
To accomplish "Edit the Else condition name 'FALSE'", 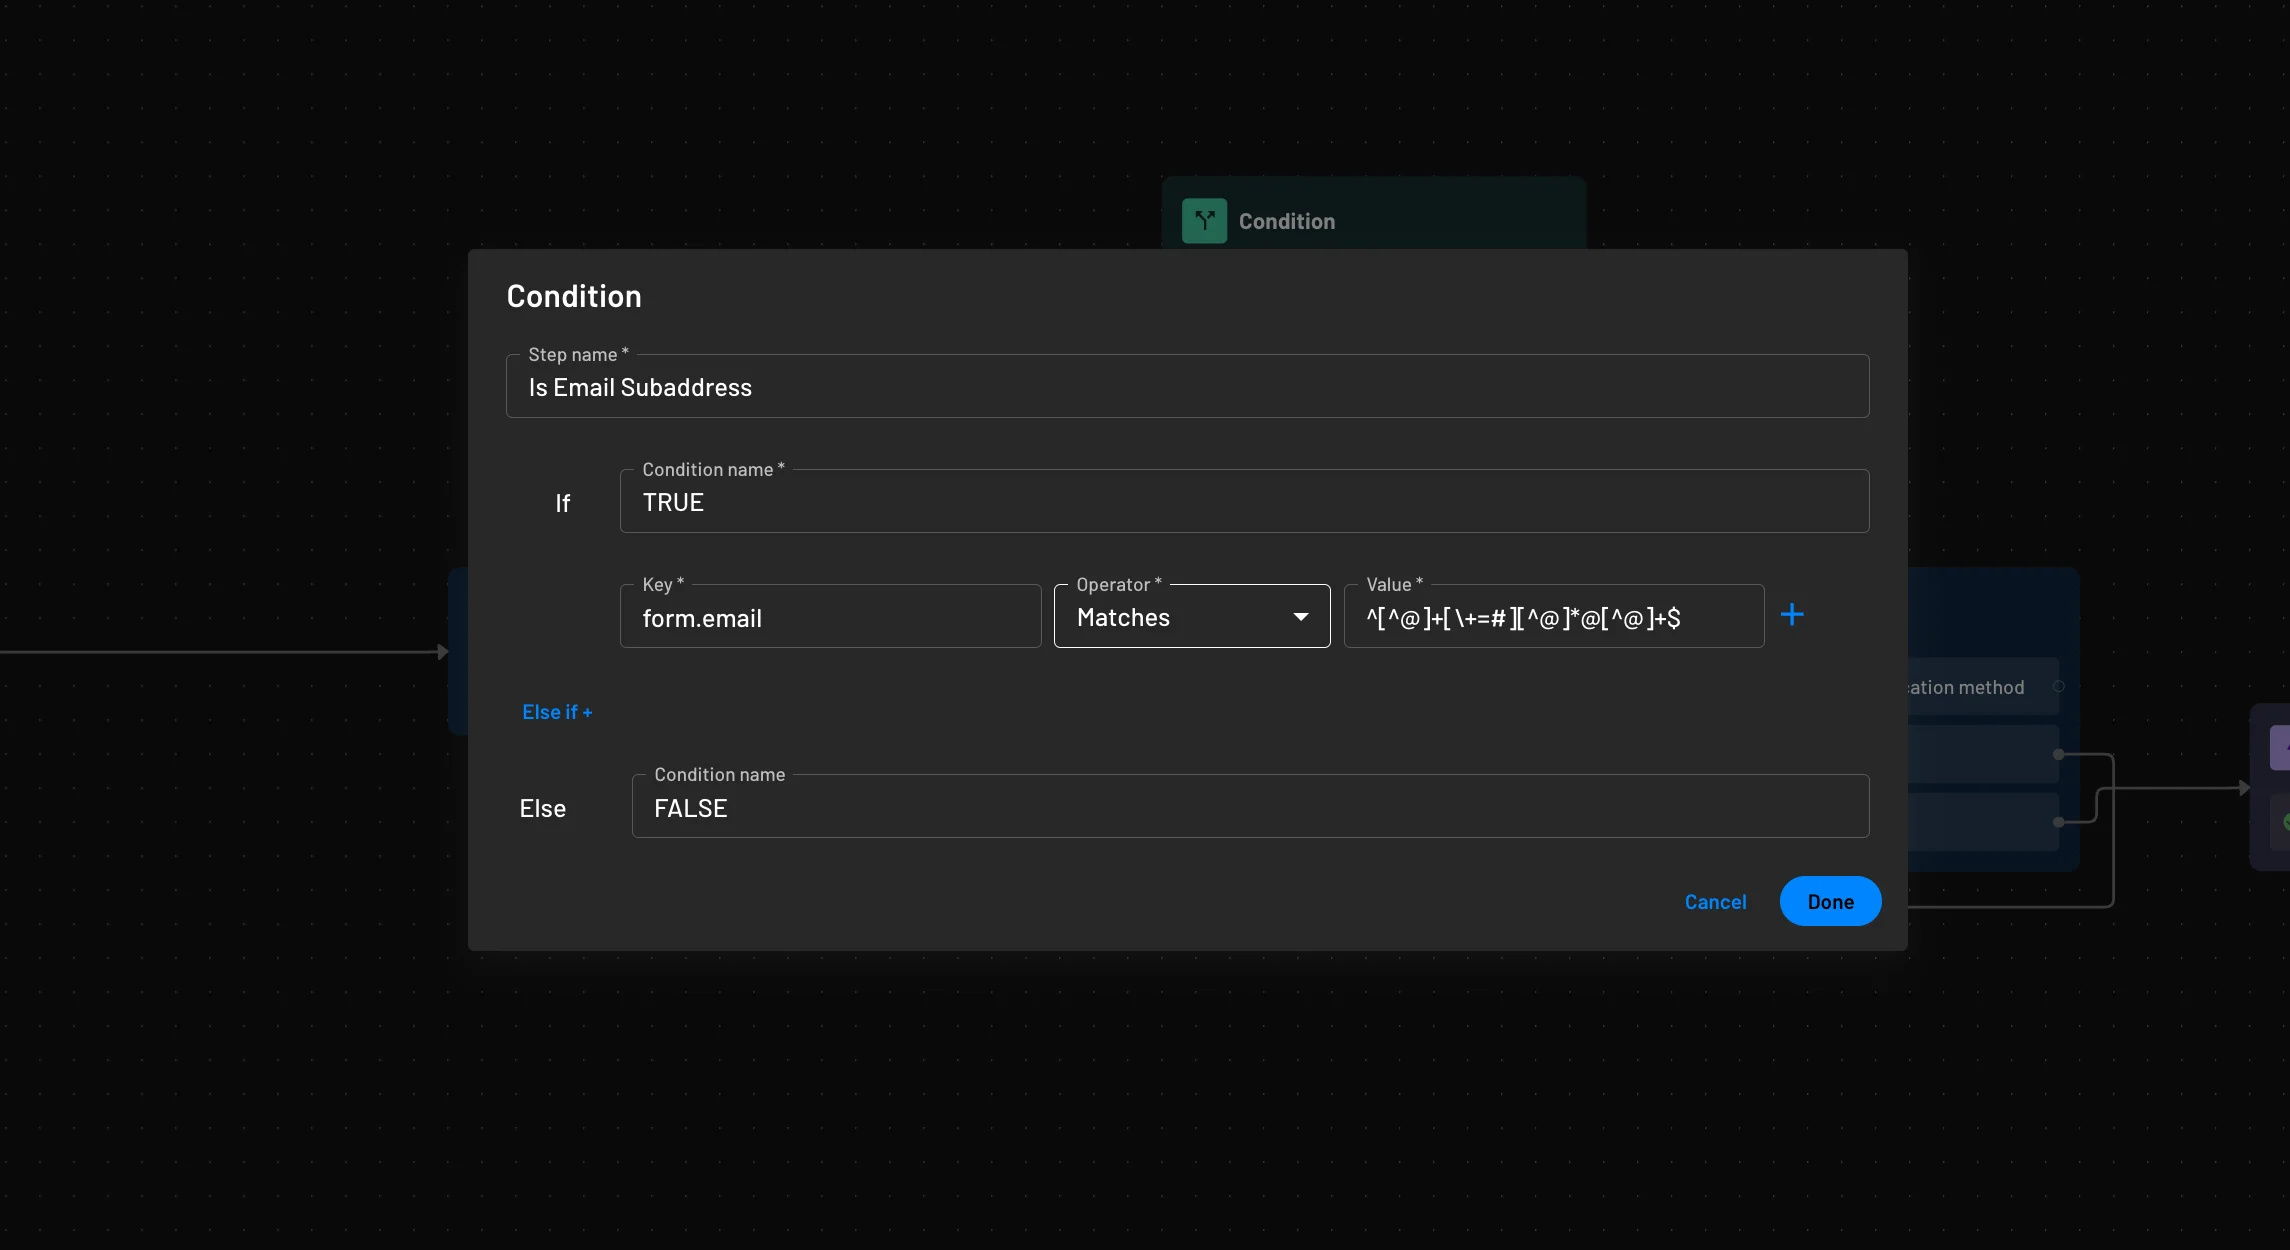I will (x=1249, y=809).
